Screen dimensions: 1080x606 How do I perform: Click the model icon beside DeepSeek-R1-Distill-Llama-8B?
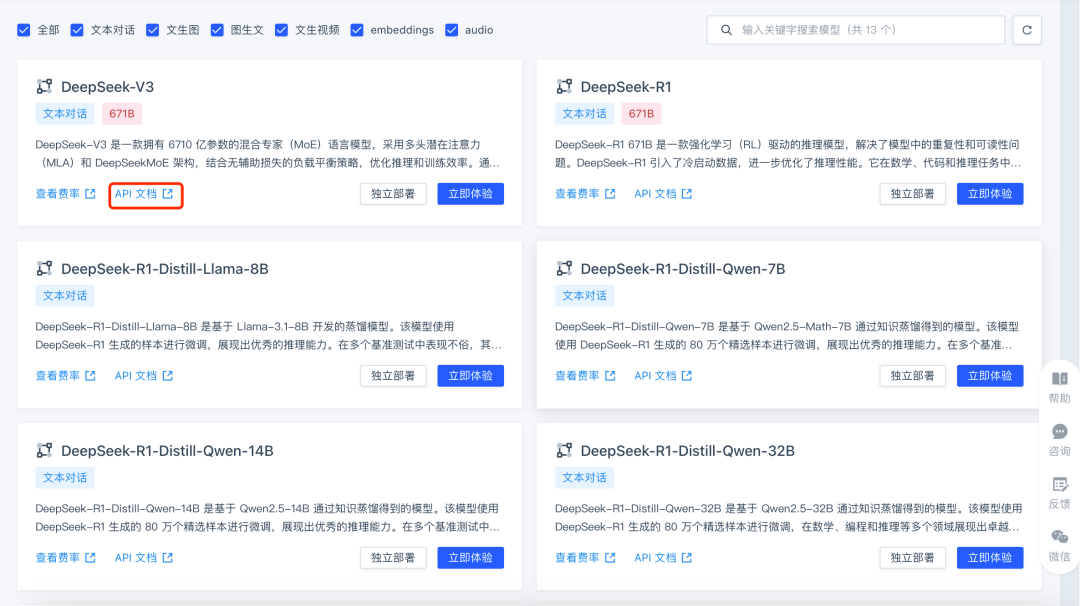click(x=44, y=269)
